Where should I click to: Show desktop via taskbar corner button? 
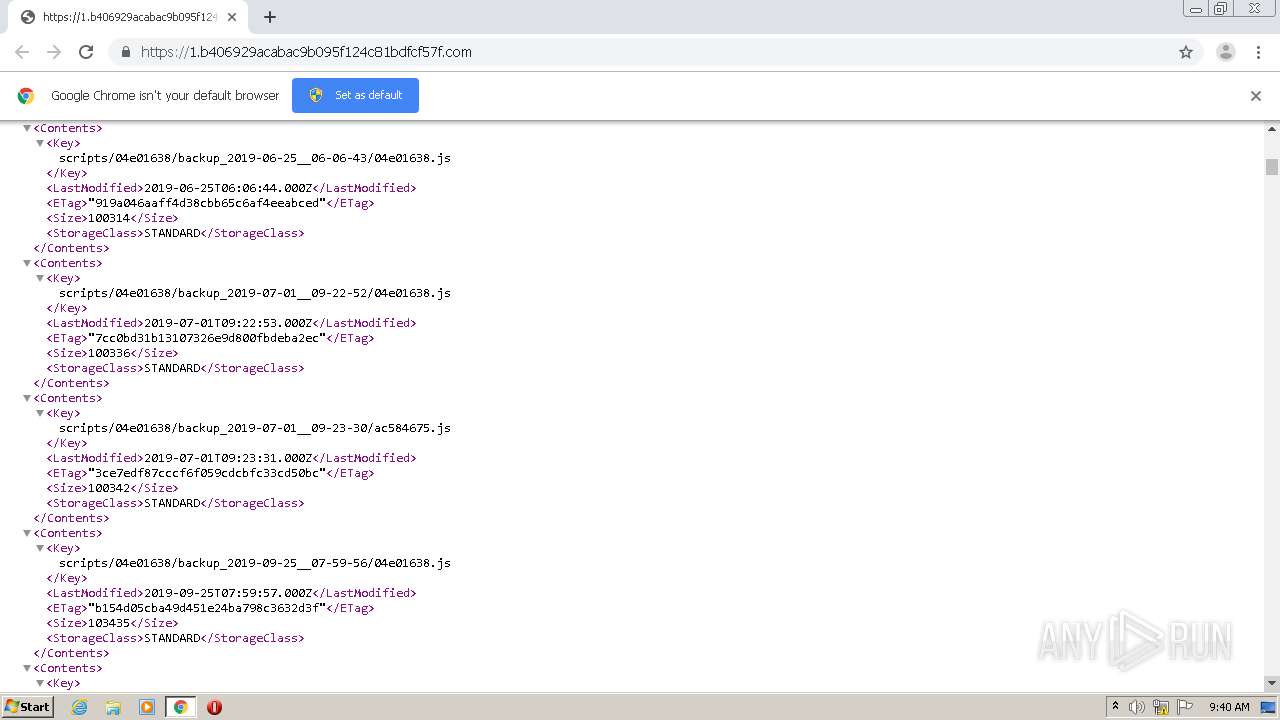tap(1269, 707)
